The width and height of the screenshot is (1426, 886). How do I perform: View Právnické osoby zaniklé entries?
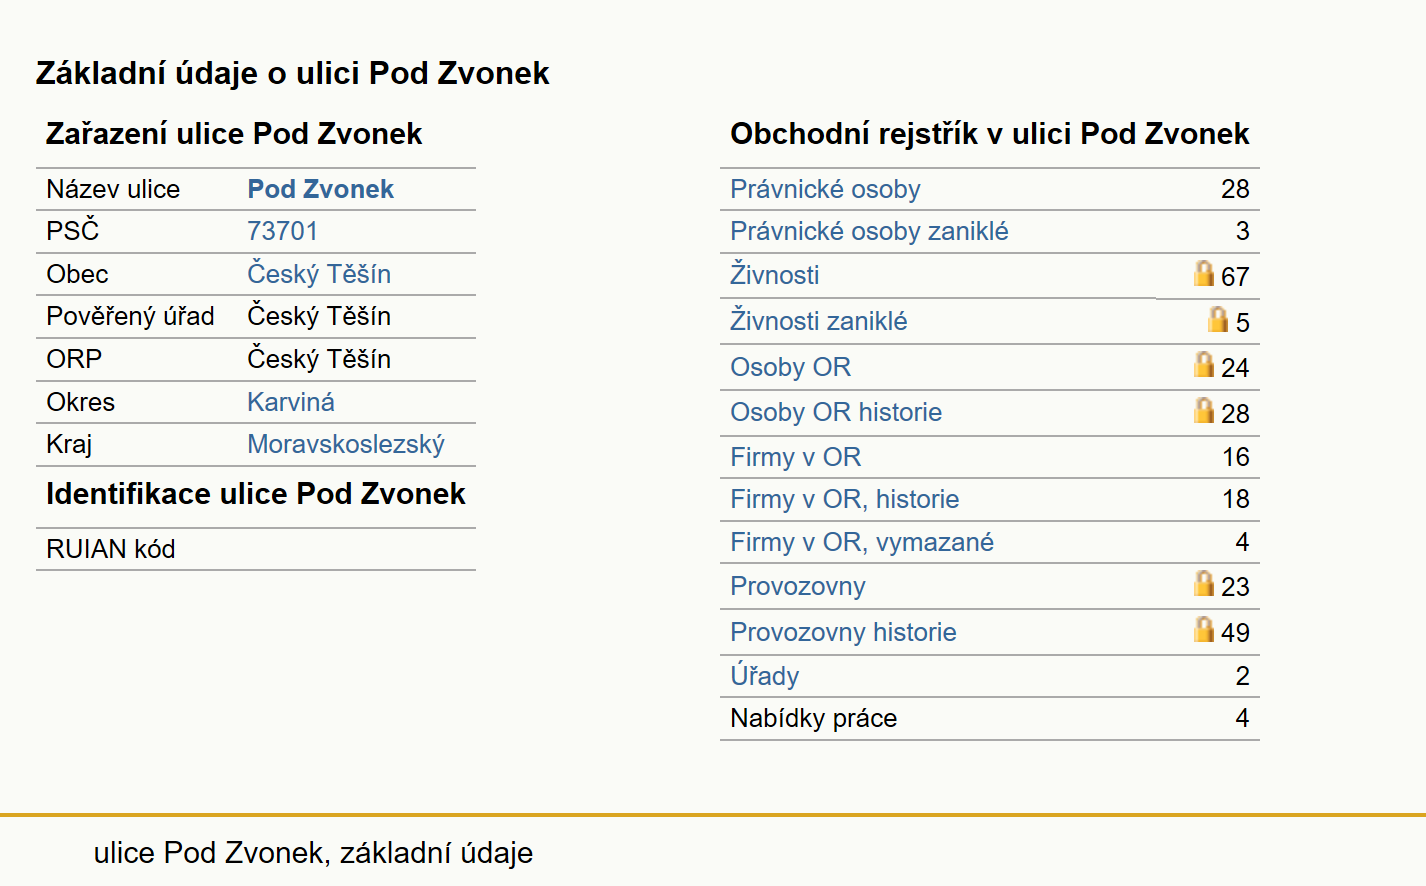point(869,231)
